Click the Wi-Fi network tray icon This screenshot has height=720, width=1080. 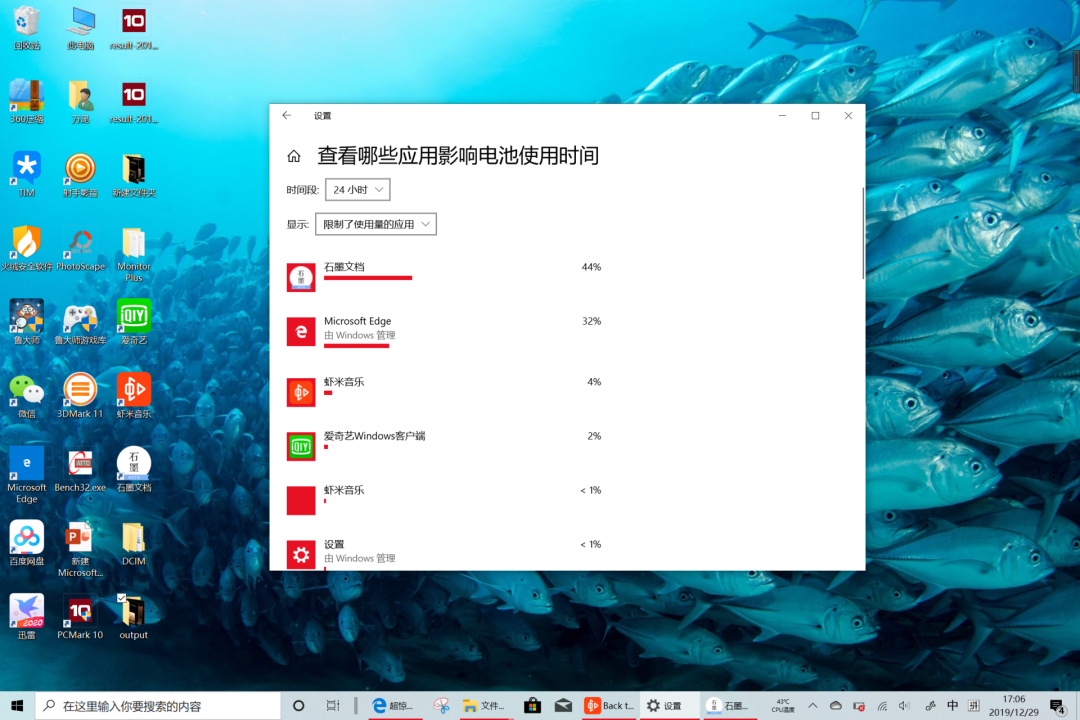click(882, 706)
